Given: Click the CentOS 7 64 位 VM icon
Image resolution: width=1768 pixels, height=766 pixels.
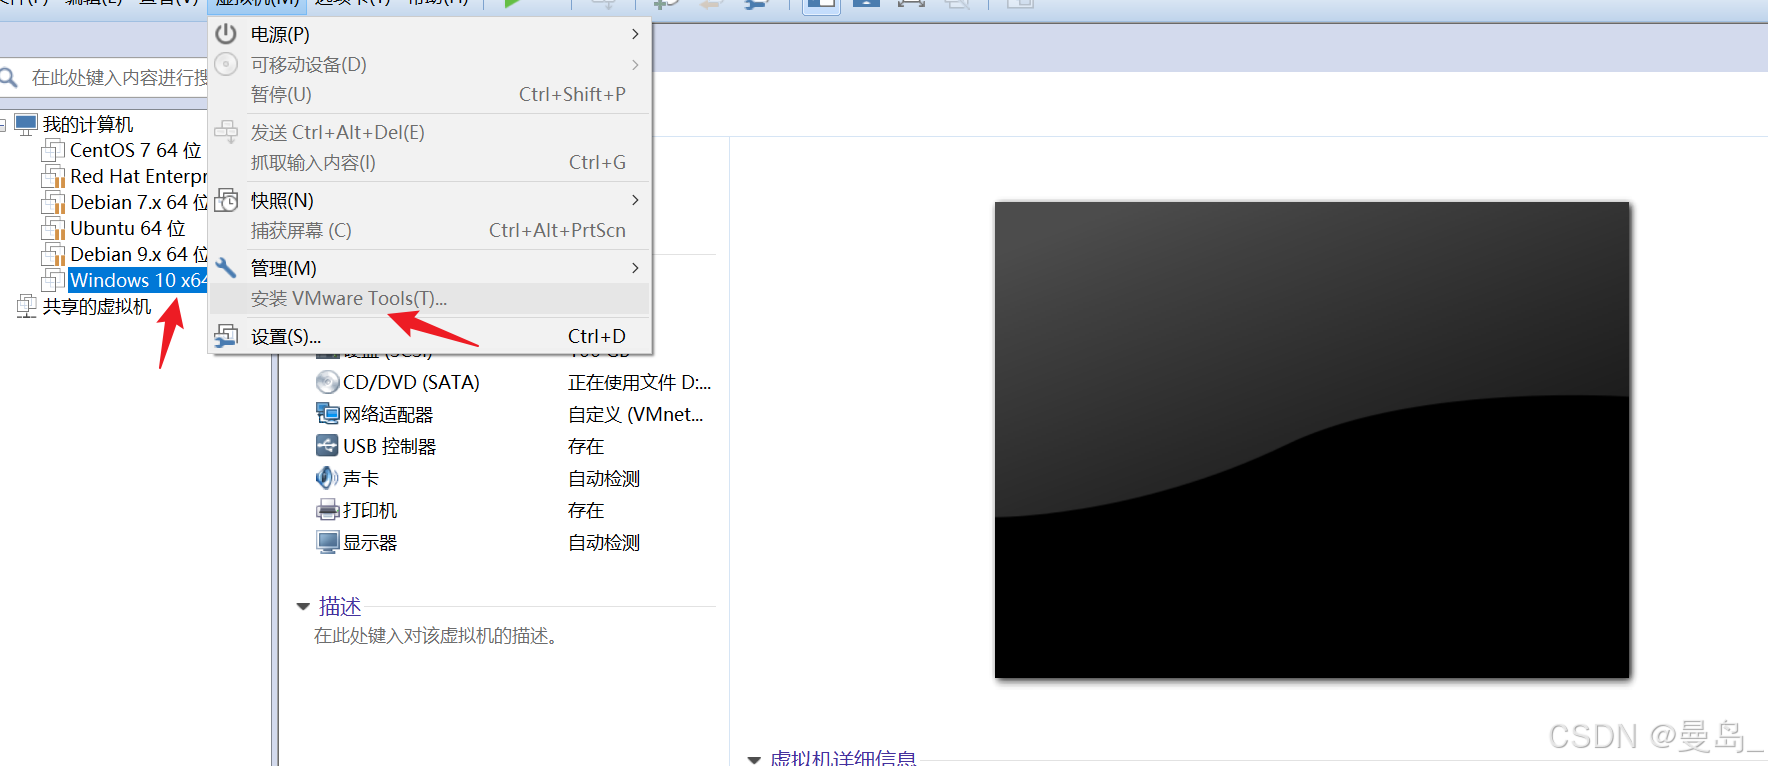Looking at the screenshot, I should point(53,150).
